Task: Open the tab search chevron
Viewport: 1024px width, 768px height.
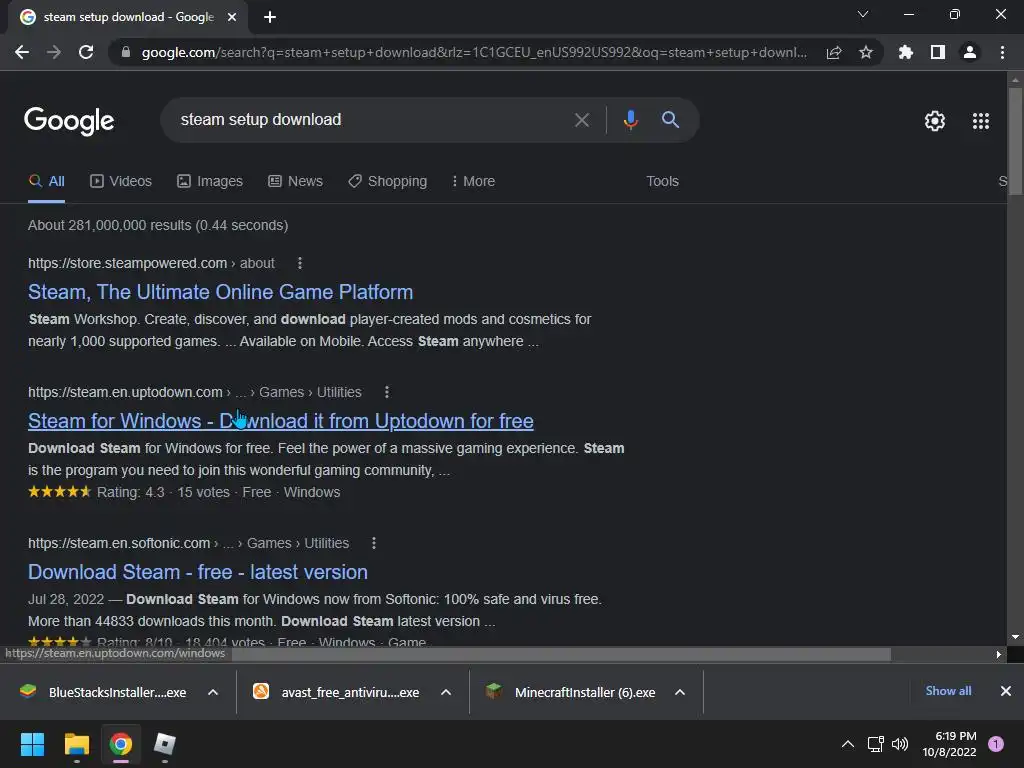Action: click(x=863, y=14)
